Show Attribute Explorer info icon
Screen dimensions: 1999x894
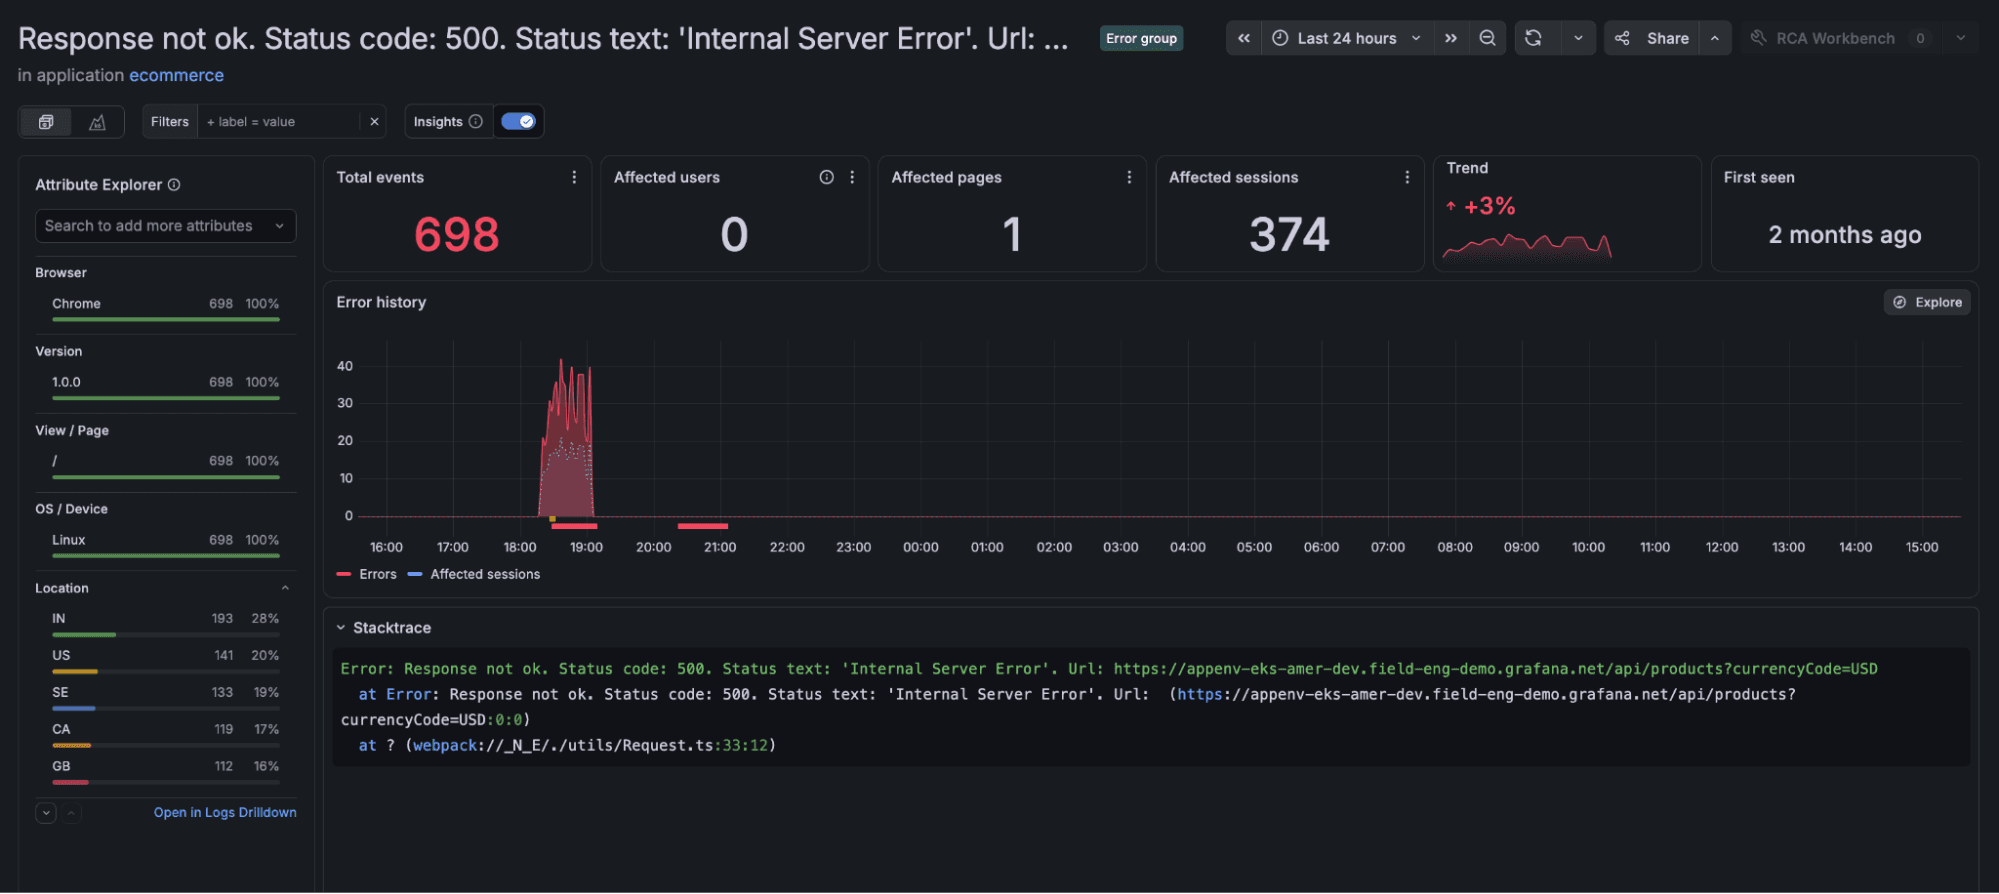[x=174, y=185]
